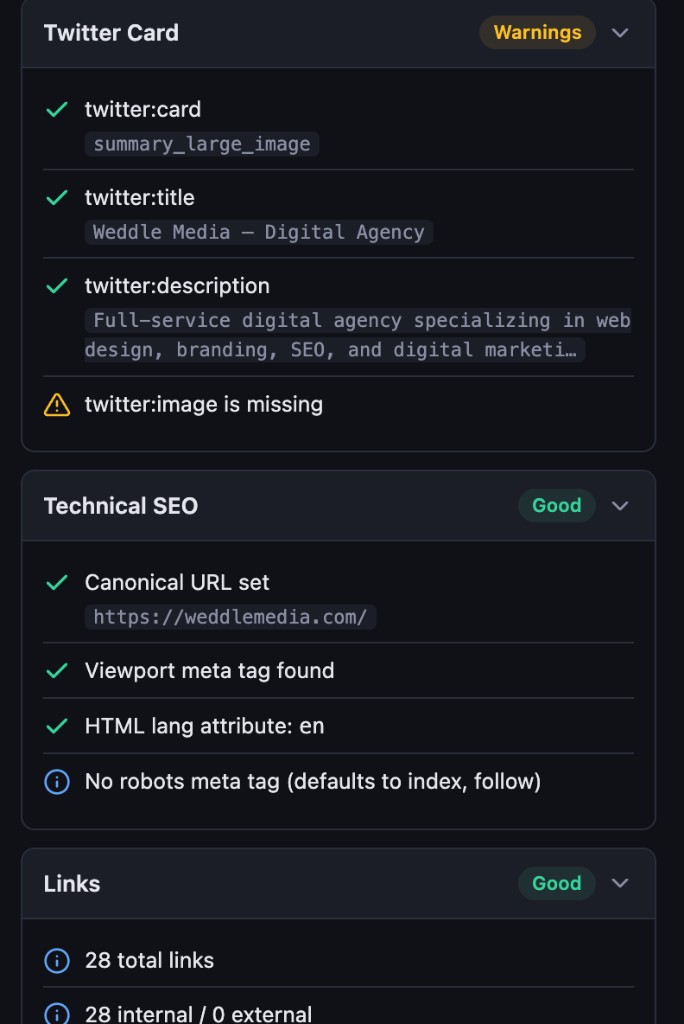The width and height of the screenshot is (684, 1024).
Task: Collapse the Links section
Action: coord(620,884)
